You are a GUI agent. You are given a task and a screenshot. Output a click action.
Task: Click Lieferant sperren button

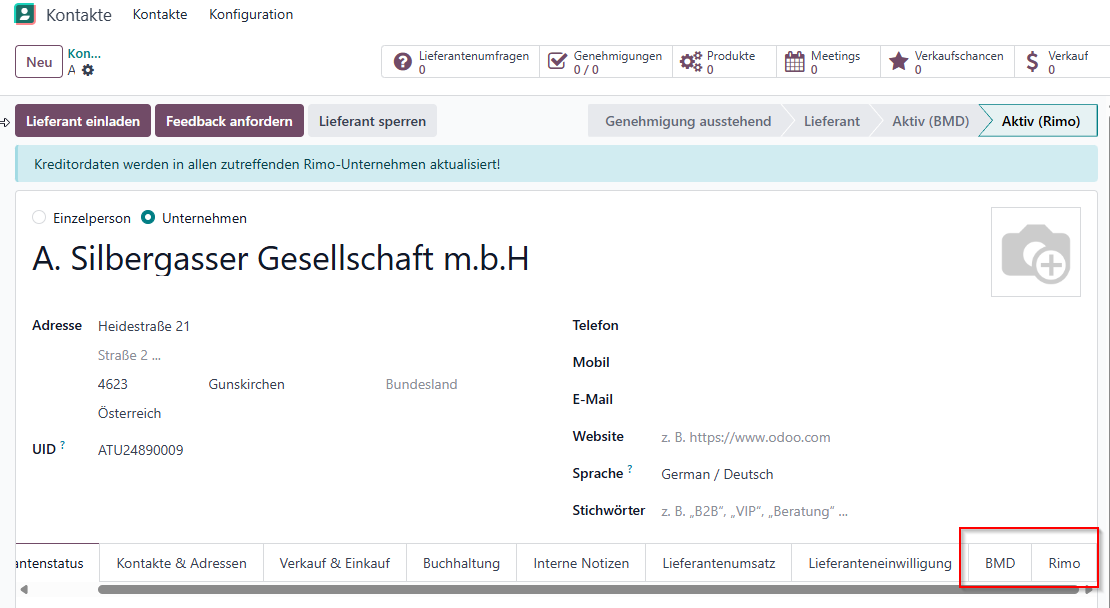(372, 121)
